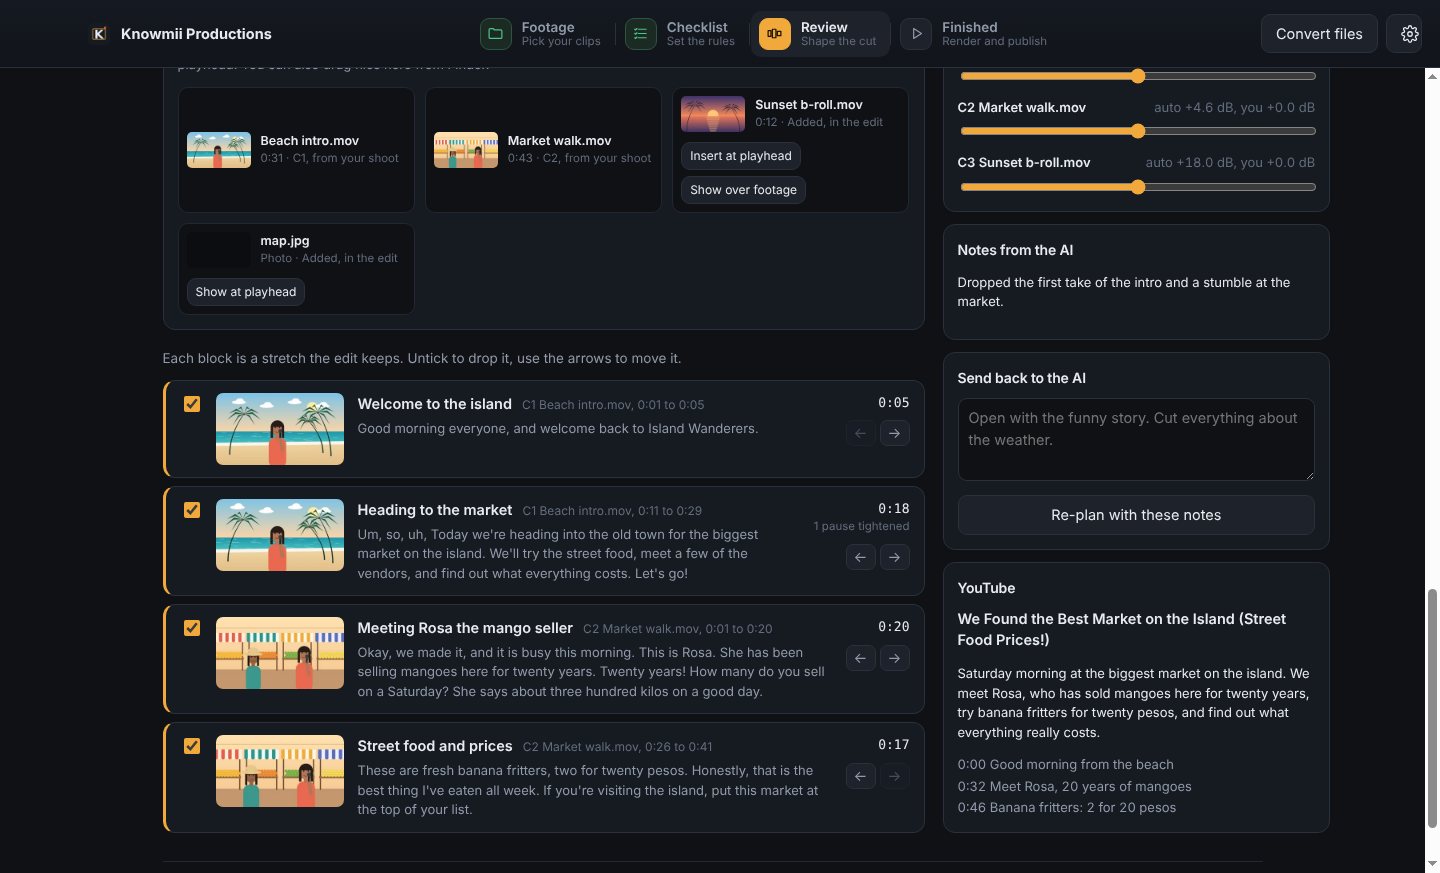The image size is (1440, 873).
Task: Open the settings gear icon
Action: (x=1409, y=34)
